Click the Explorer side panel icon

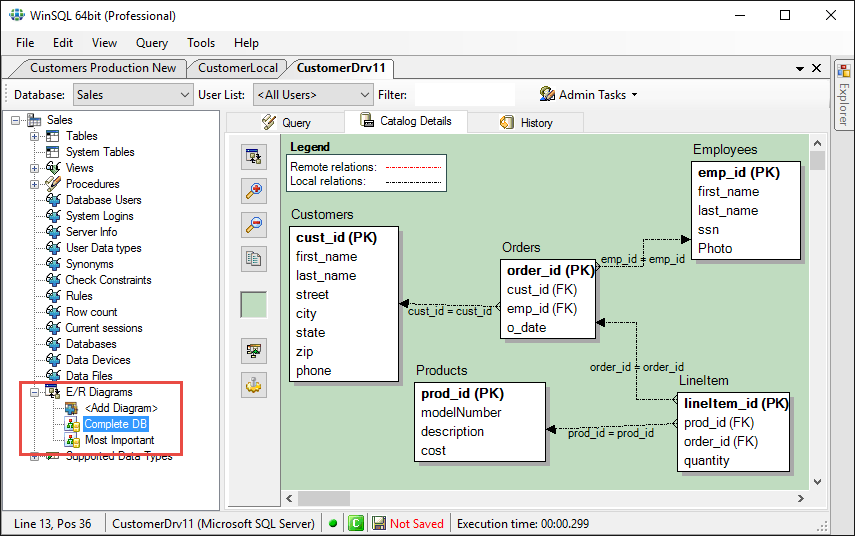(x=844, y=71)
